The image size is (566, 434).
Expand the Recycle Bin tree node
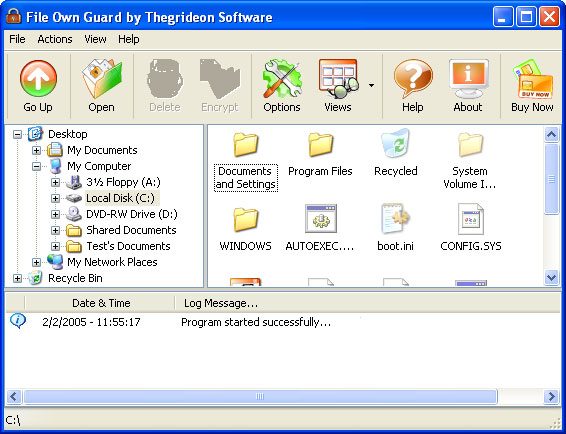click(17, 278)
